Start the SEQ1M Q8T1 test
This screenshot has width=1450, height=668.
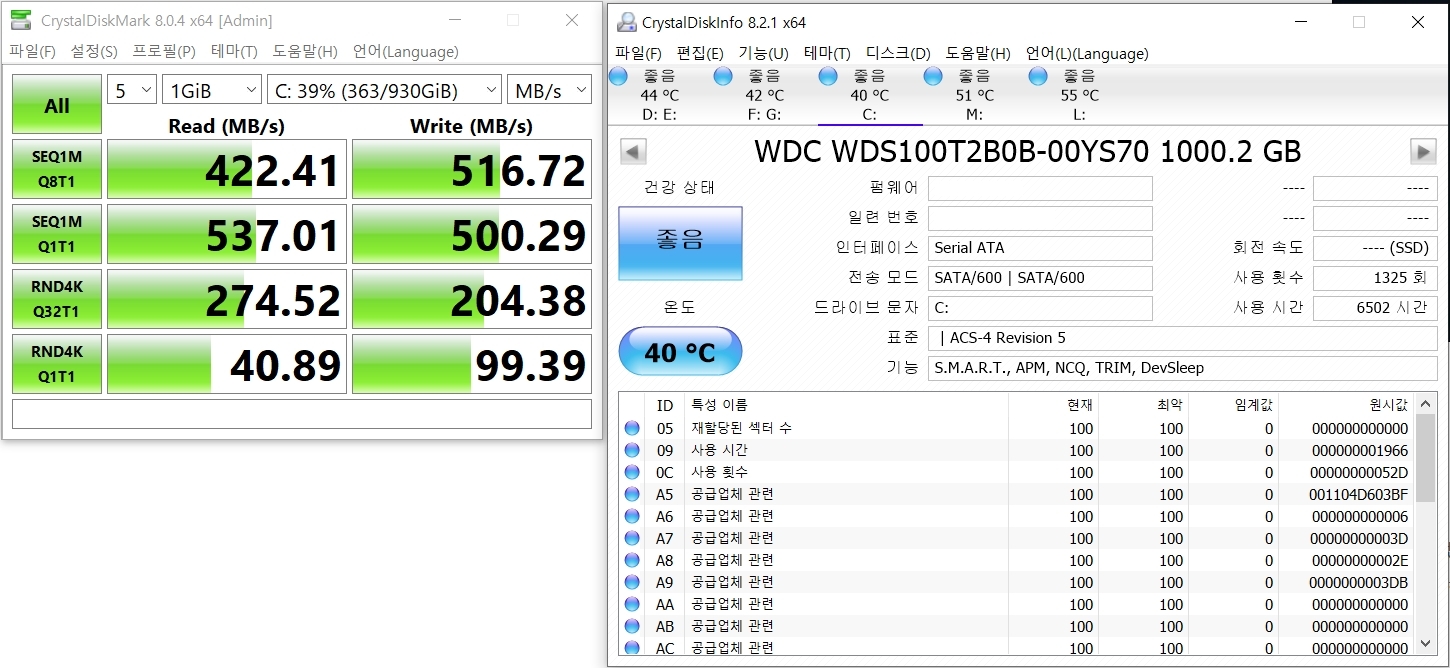tap(57, 169)
